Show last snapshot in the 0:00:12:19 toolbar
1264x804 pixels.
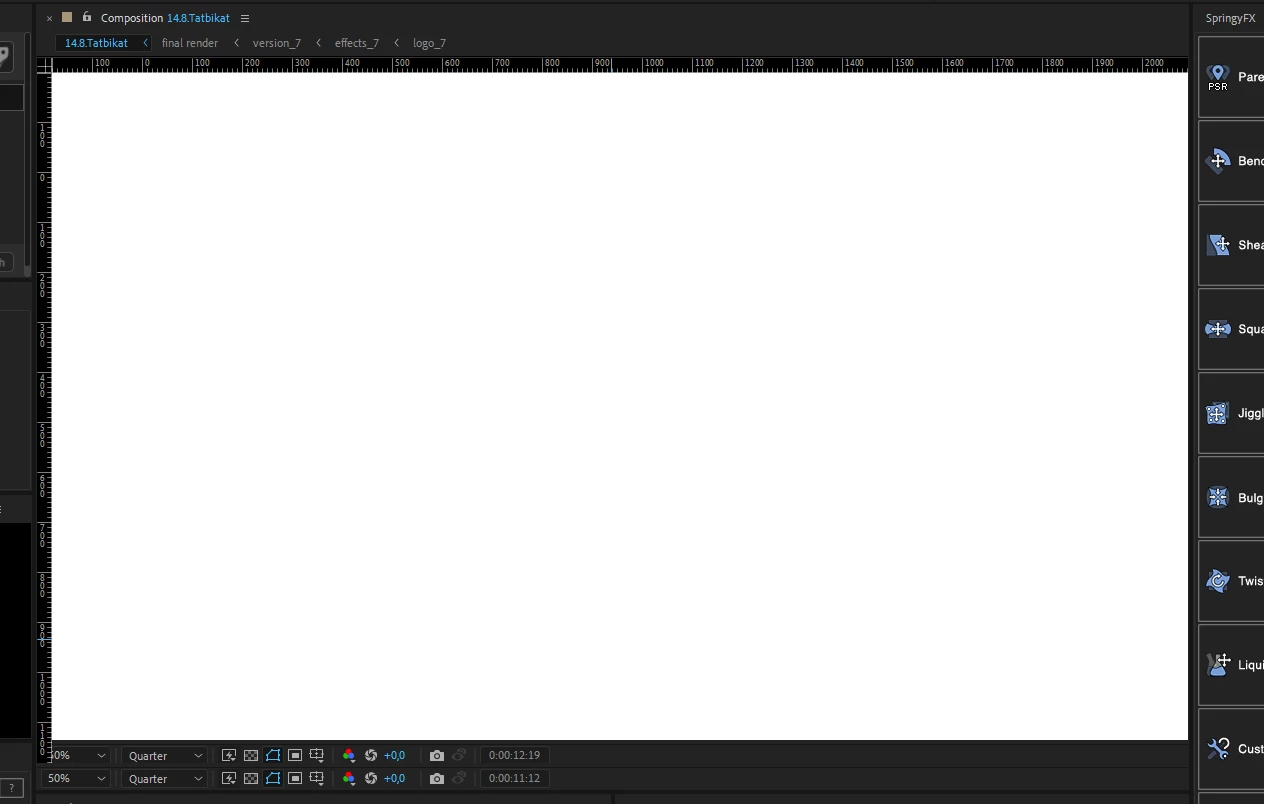click(459, 755)
